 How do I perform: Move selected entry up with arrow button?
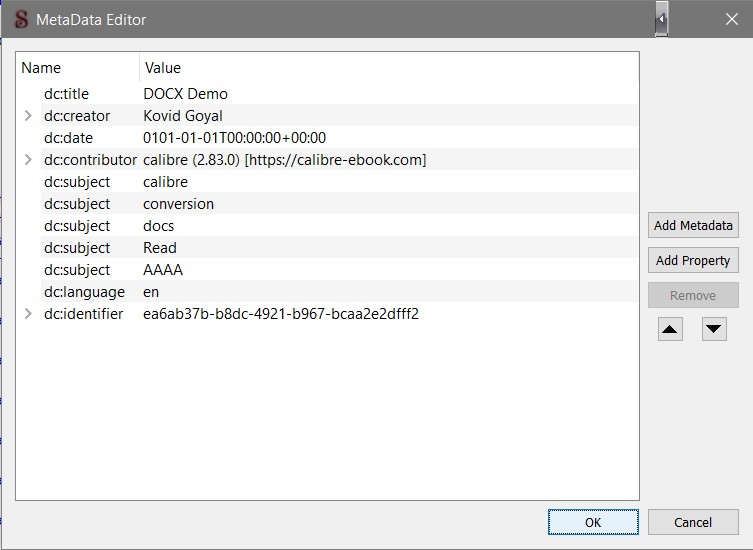coord(670,329)
